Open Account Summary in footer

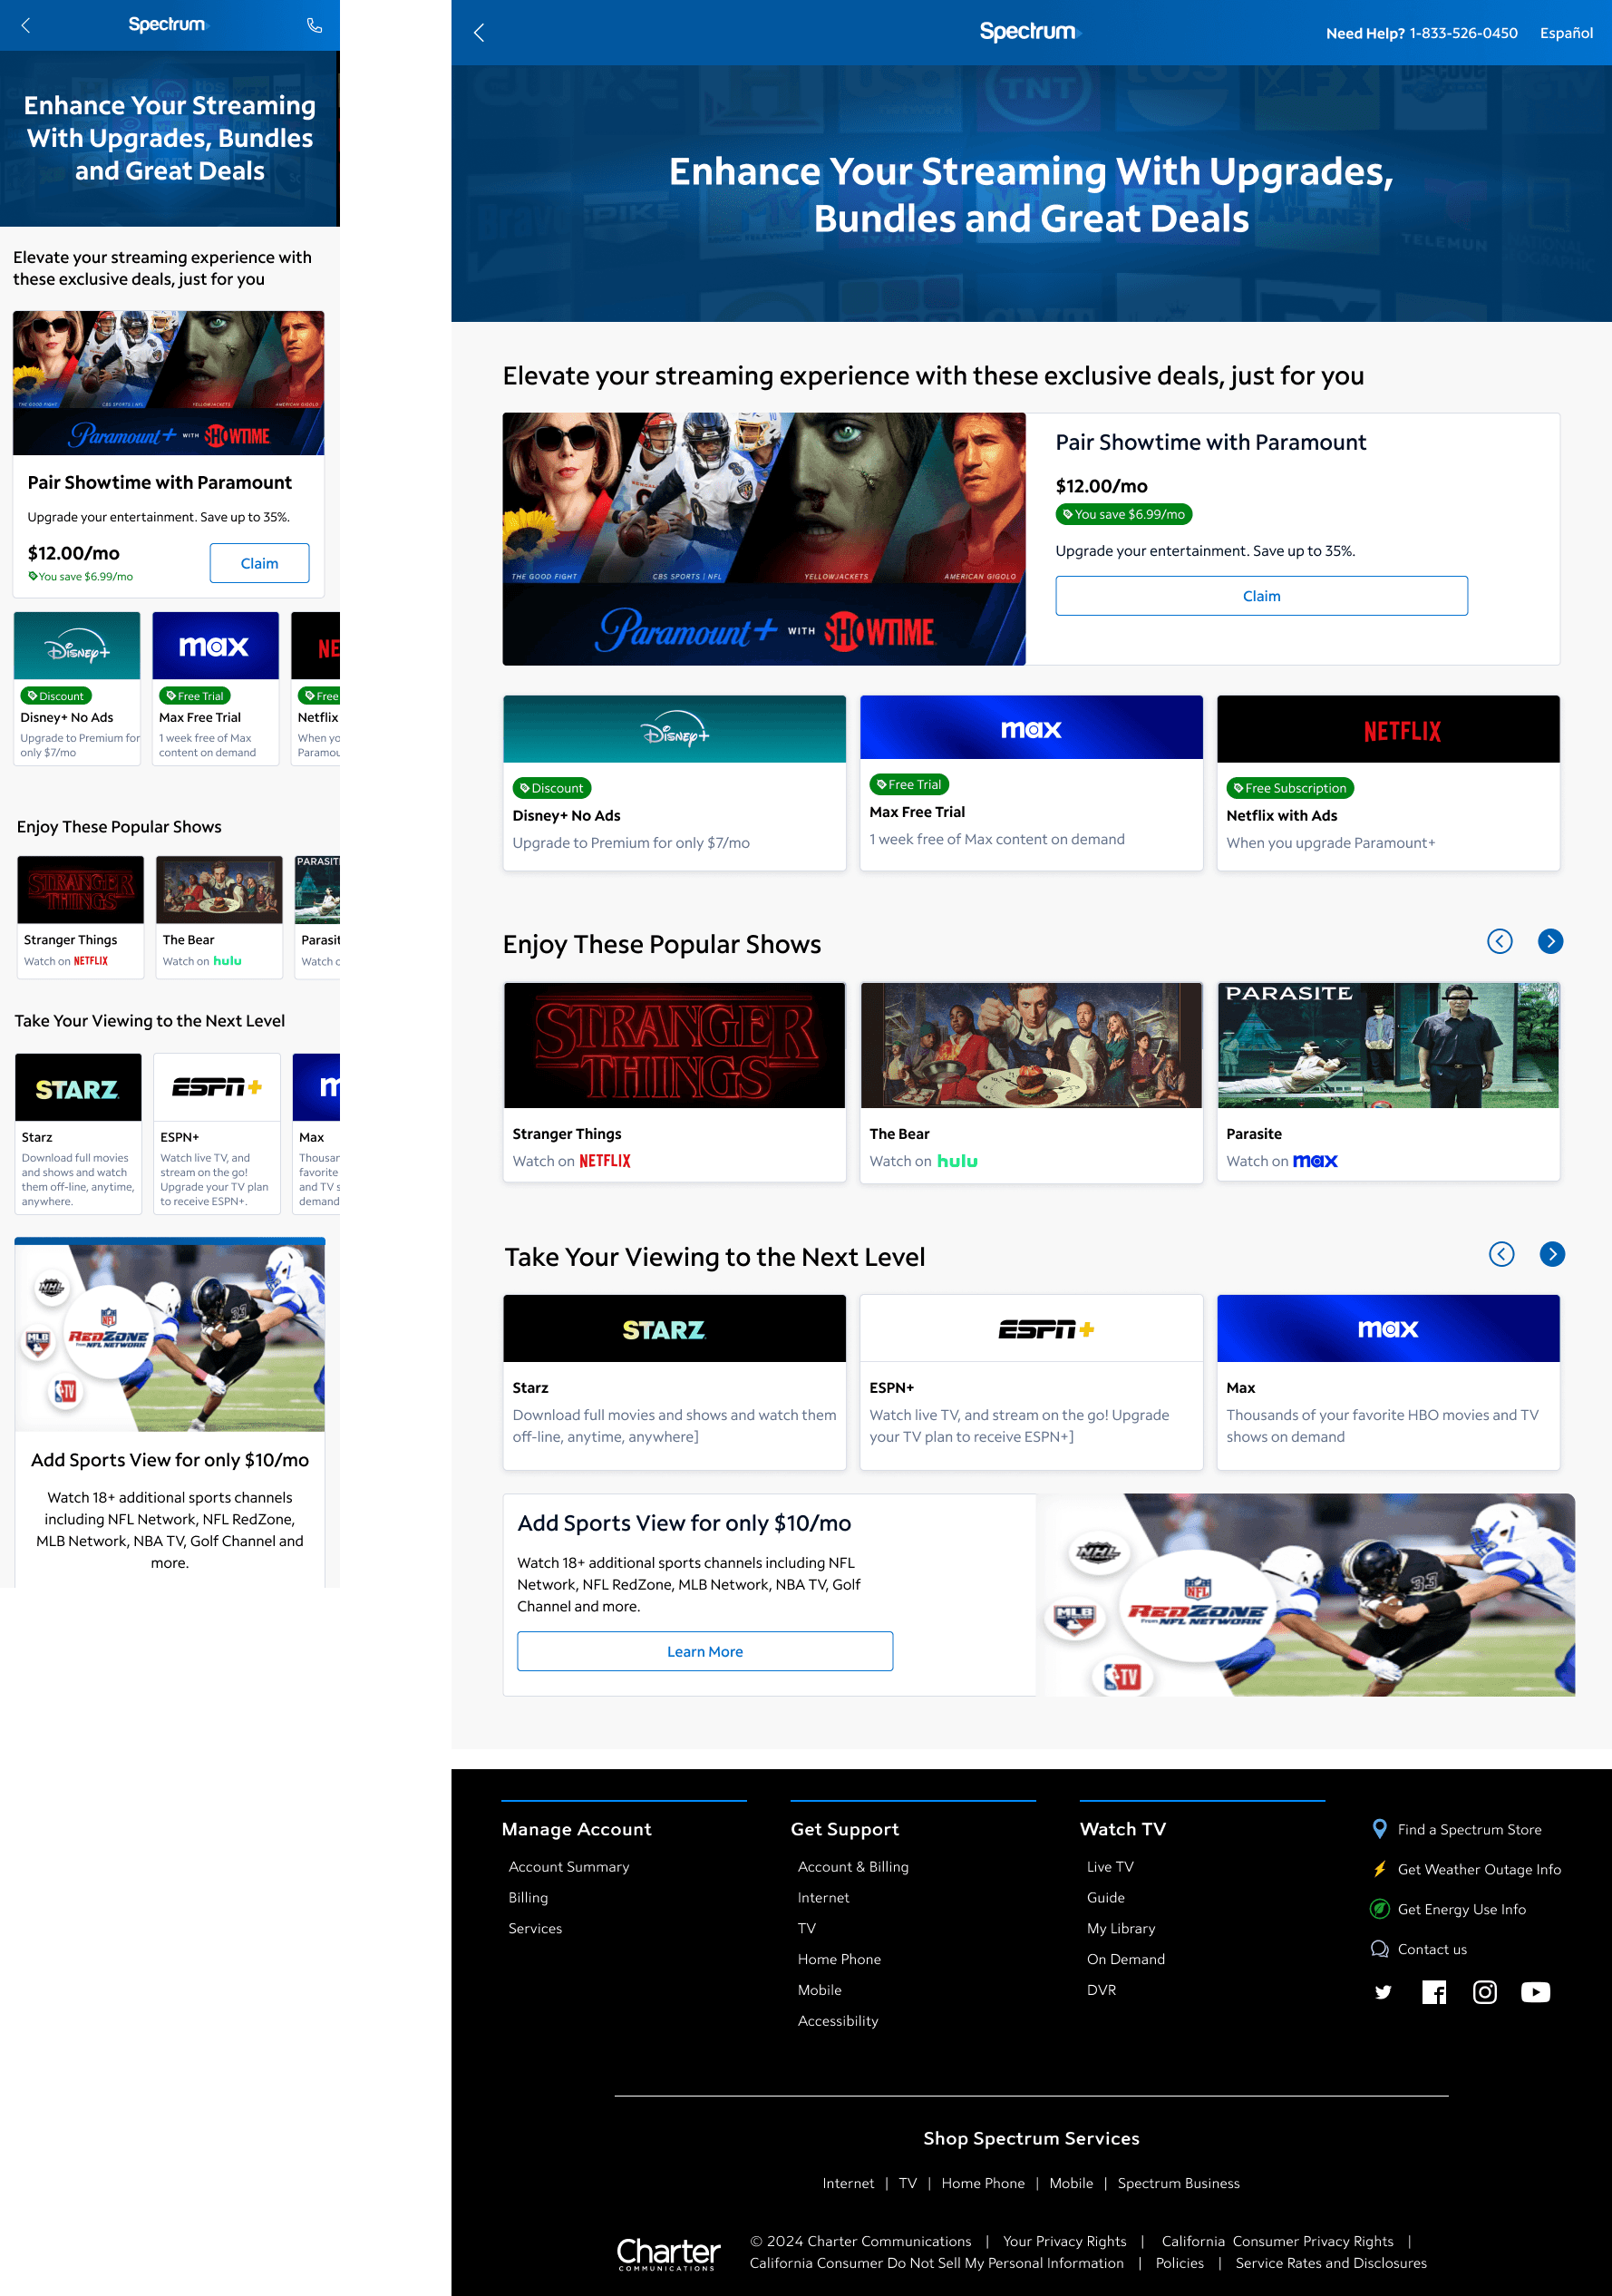[x=569, y=1866]
